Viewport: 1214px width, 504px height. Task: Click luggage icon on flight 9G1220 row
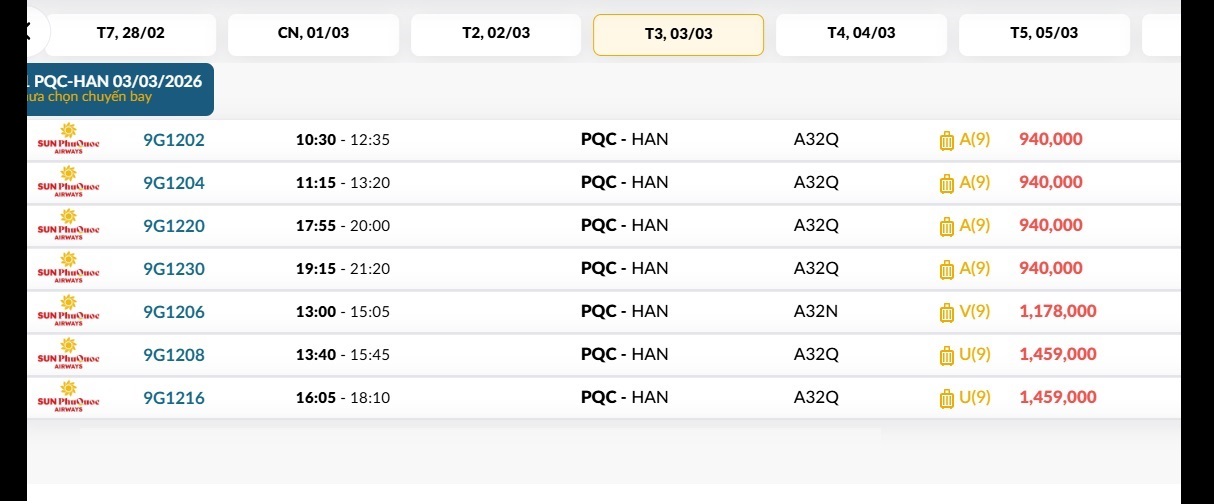coord(946,227)
